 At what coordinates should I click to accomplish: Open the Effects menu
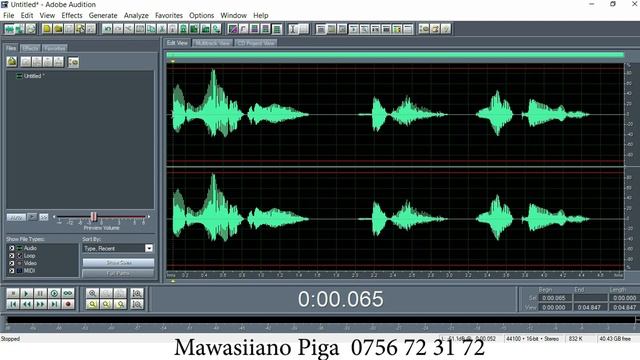coord(72,16)
